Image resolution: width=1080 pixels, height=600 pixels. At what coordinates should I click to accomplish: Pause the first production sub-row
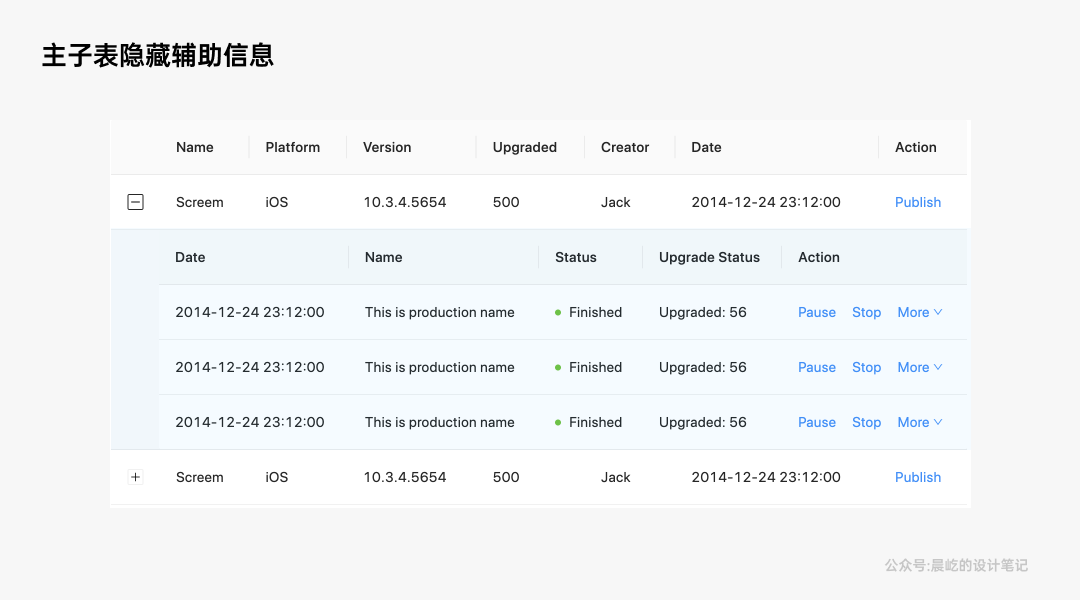click(816, 312)
